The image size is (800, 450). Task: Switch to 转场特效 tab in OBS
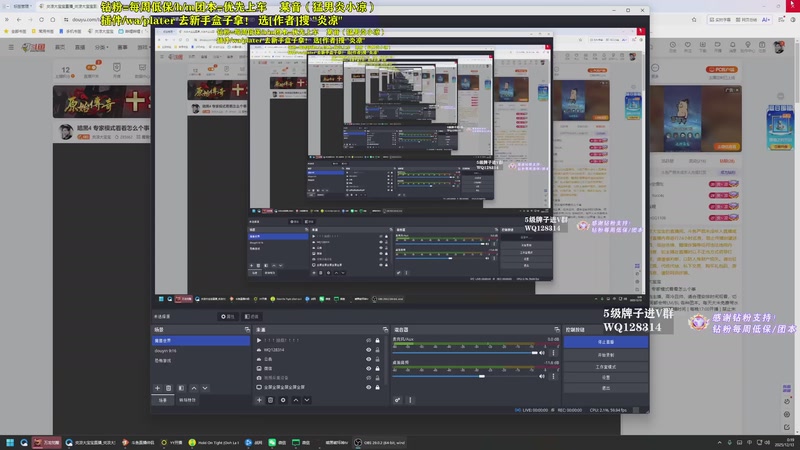coord(187,401)
